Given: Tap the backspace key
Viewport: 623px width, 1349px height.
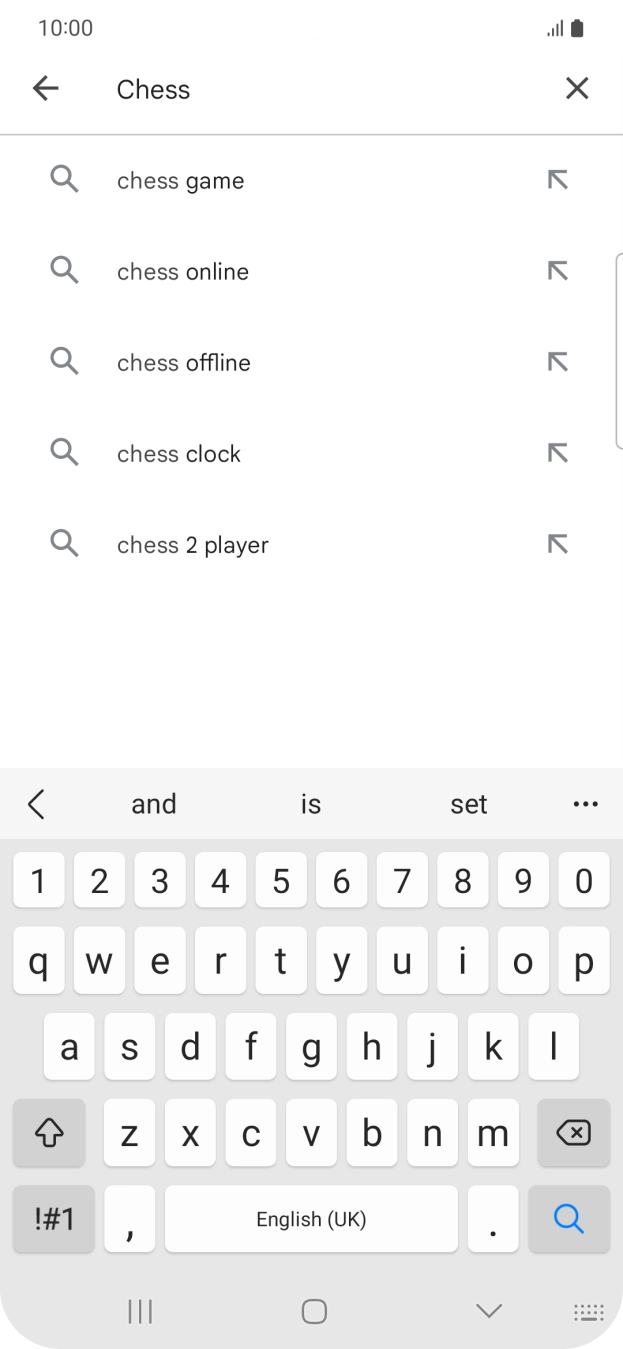Looking at the screenshot, I should (x=573, y=1132).
